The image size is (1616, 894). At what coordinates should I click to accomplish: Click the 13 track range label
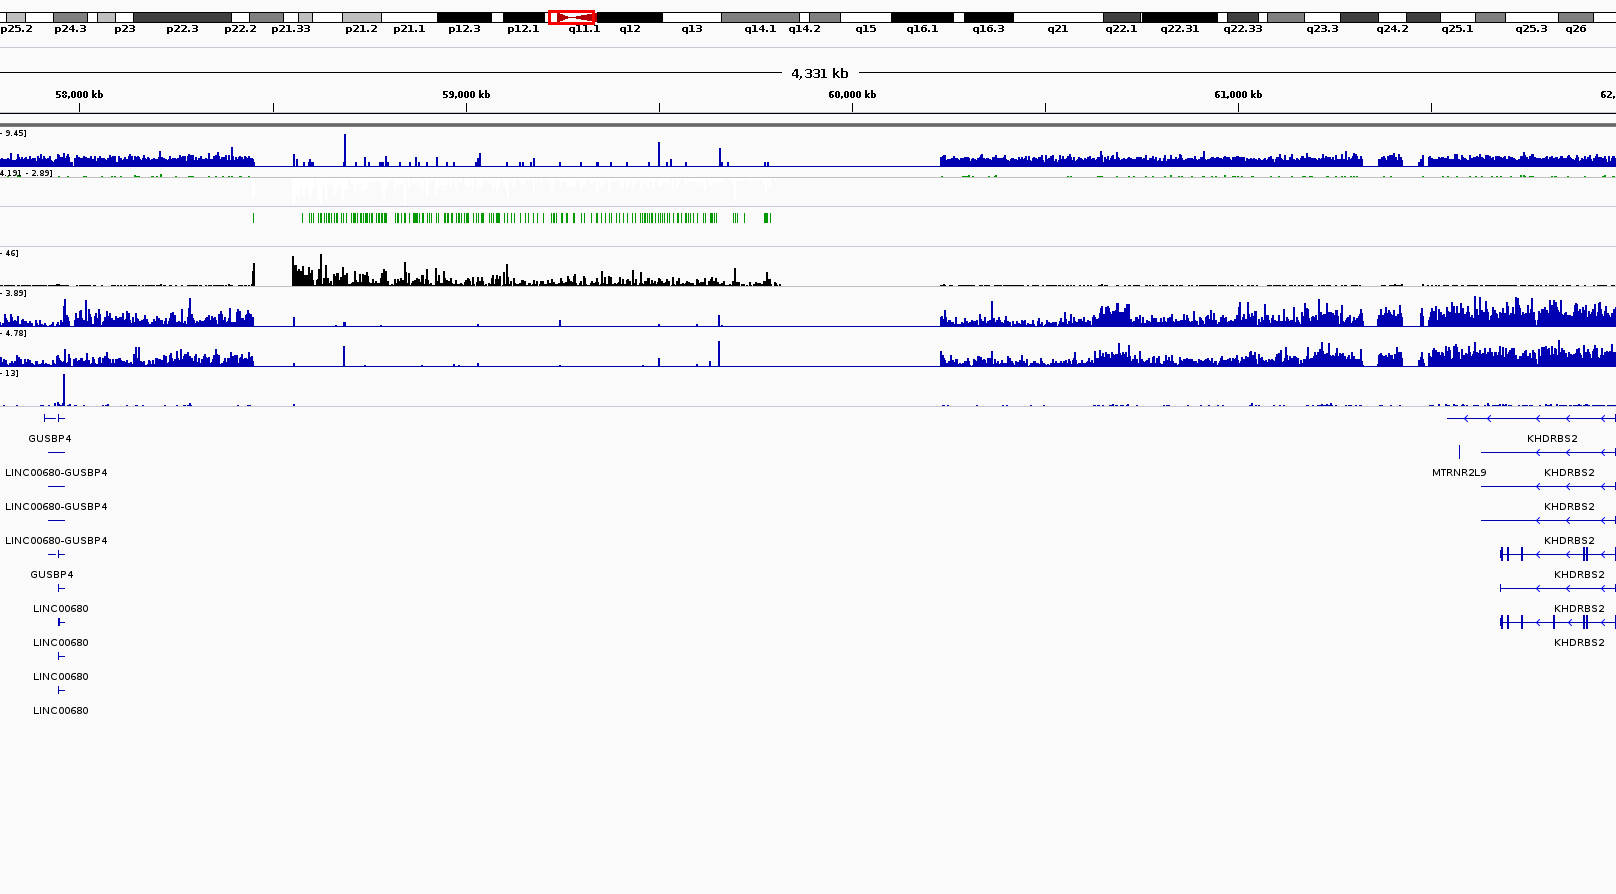click(x=10, y=373)
